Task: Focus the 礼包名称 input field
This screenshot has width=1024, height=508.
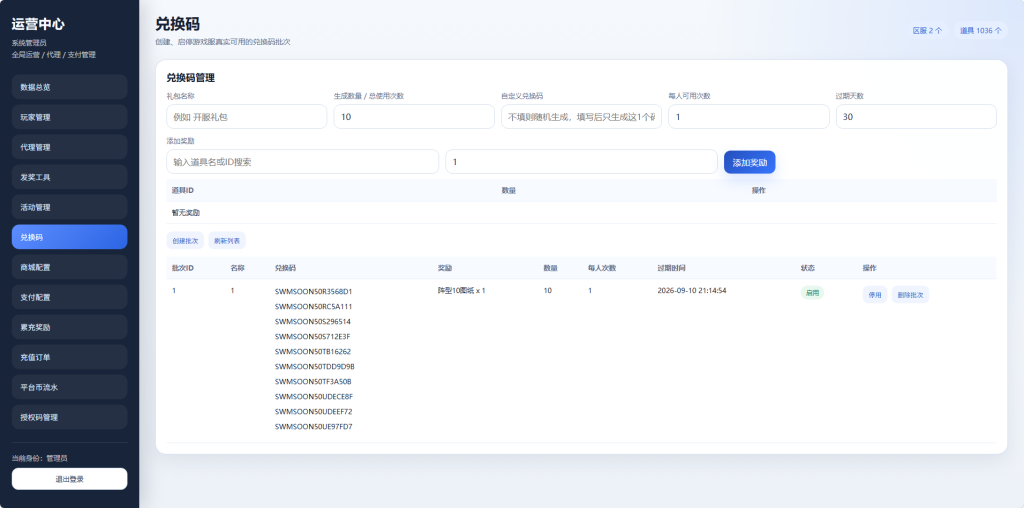Action: (247, 117)
